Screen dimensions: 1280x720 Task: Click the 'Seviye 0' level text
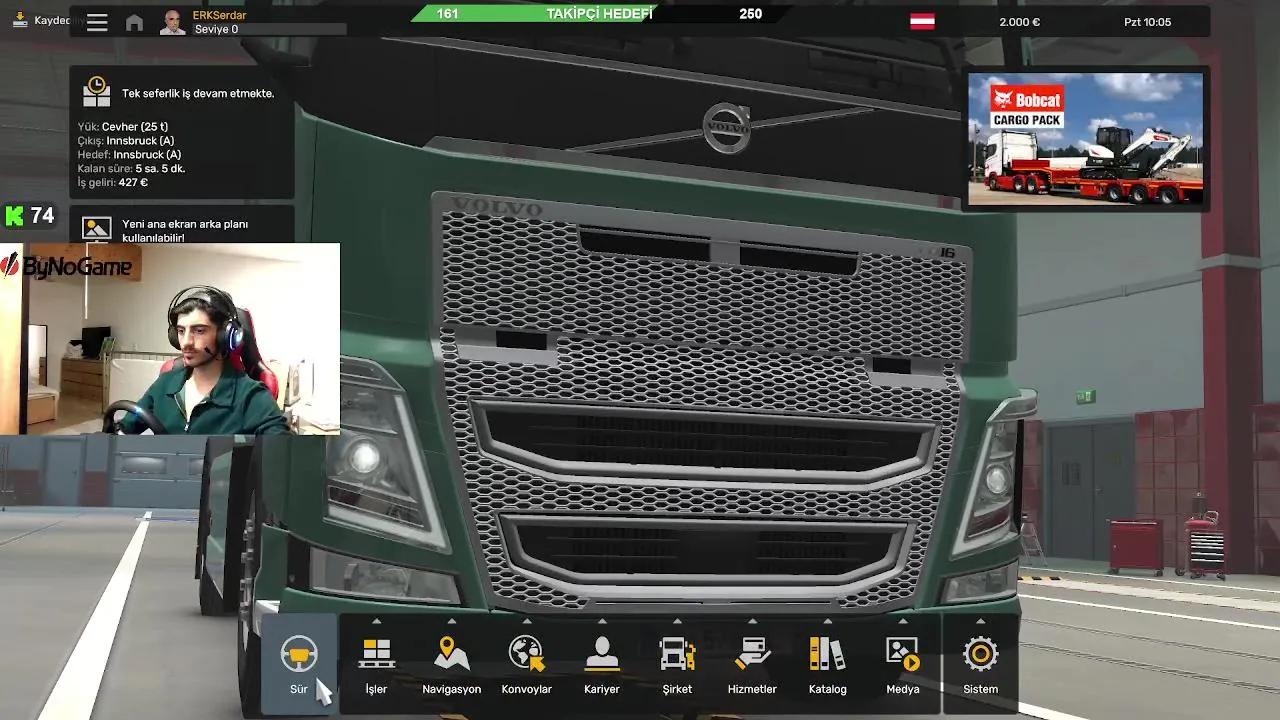pyautogui.click(x=216, y=29)
